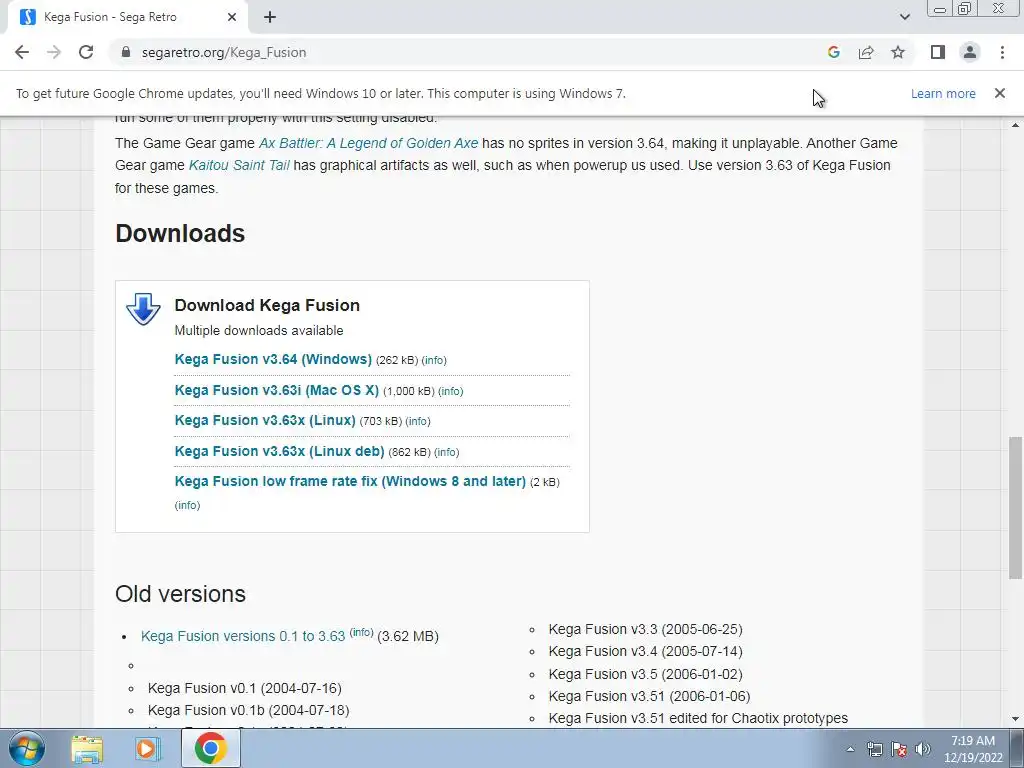The width and height of the screenshot is (1024, 768).
Task: Click the browser Back arrow
Action: (22, 52)
